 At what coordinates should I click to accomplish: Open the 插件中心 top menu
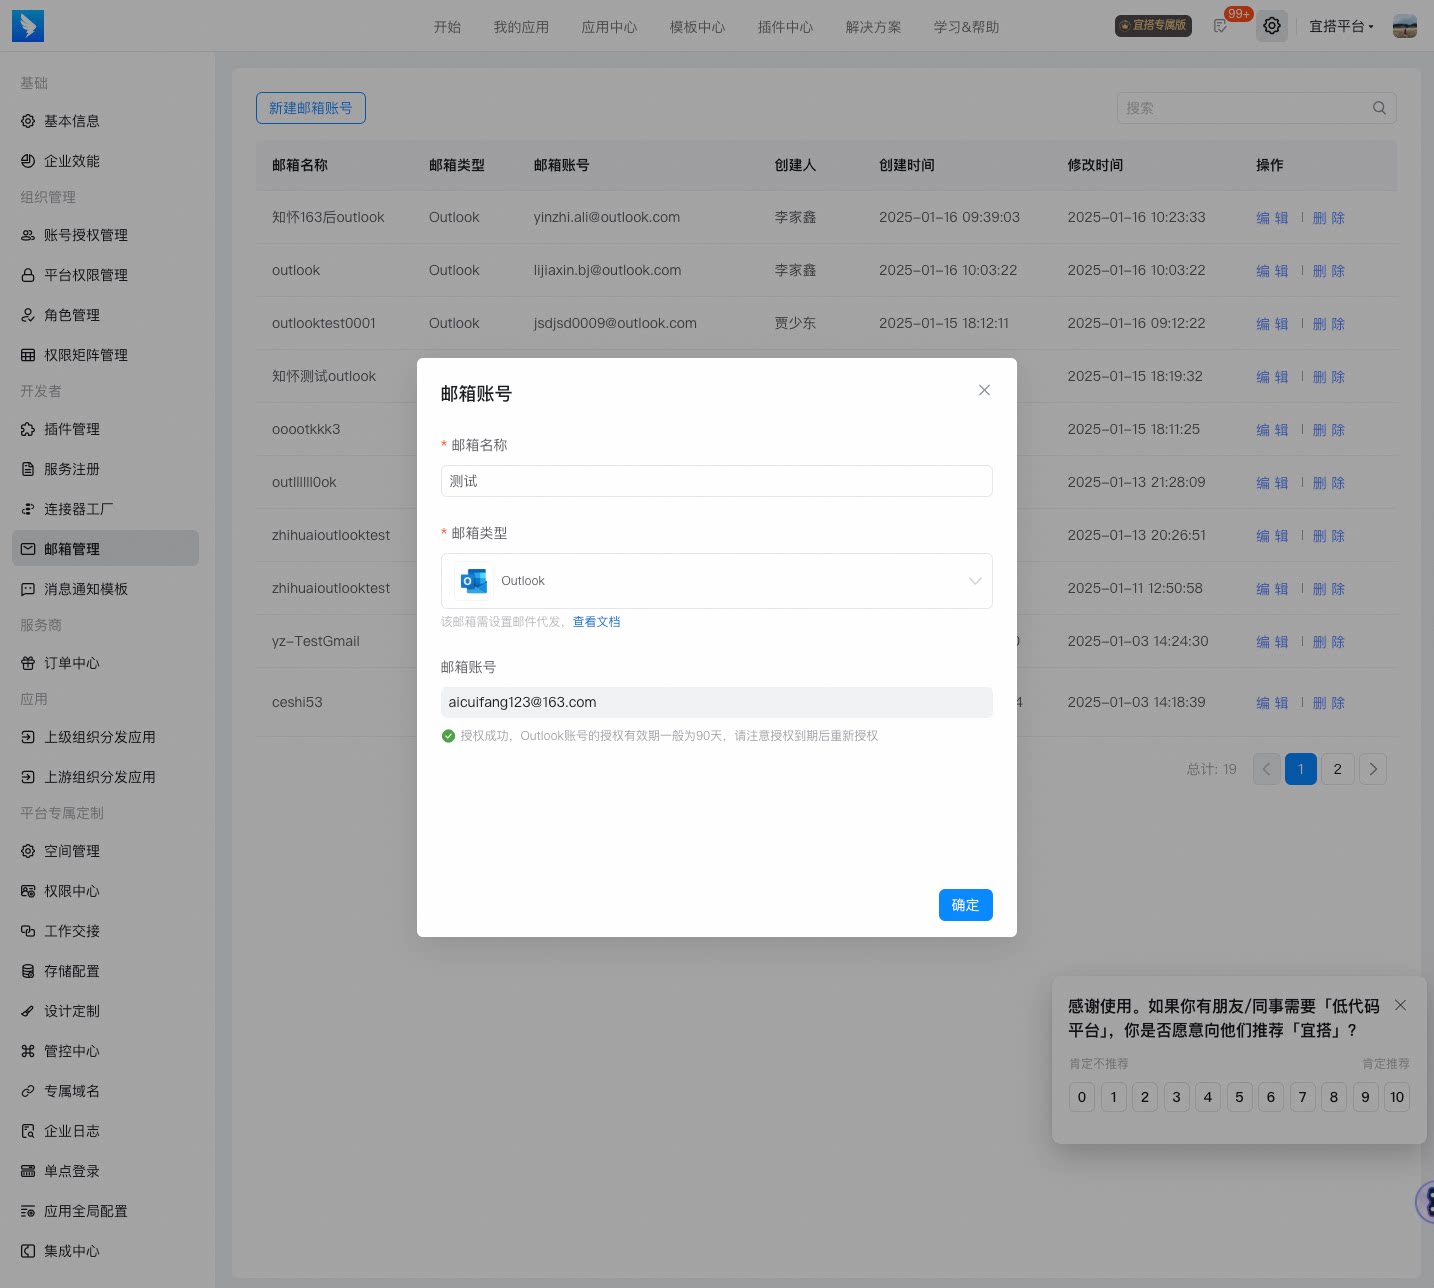(x=785, y=27)
